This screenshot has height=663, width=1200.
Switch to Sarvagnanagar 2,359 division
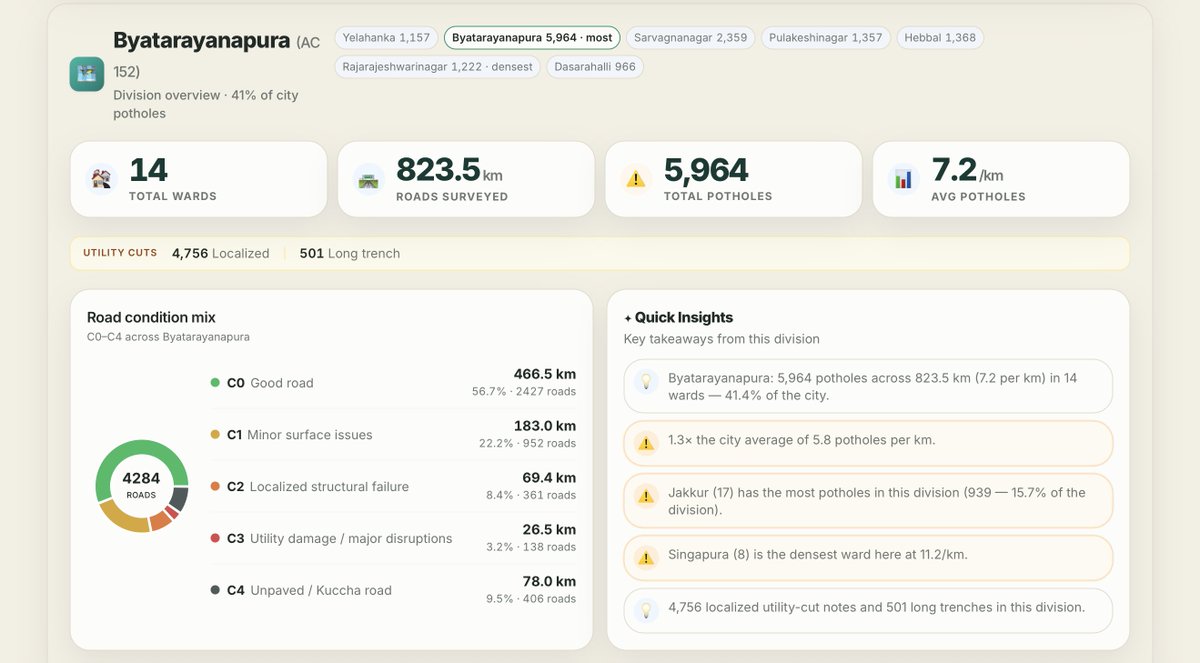691,38
